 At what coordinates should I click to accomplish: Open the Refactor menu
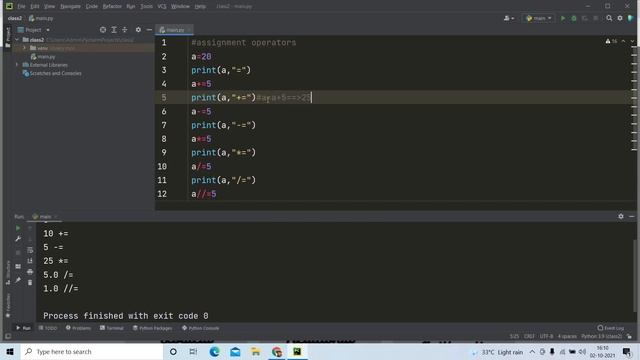112,7
